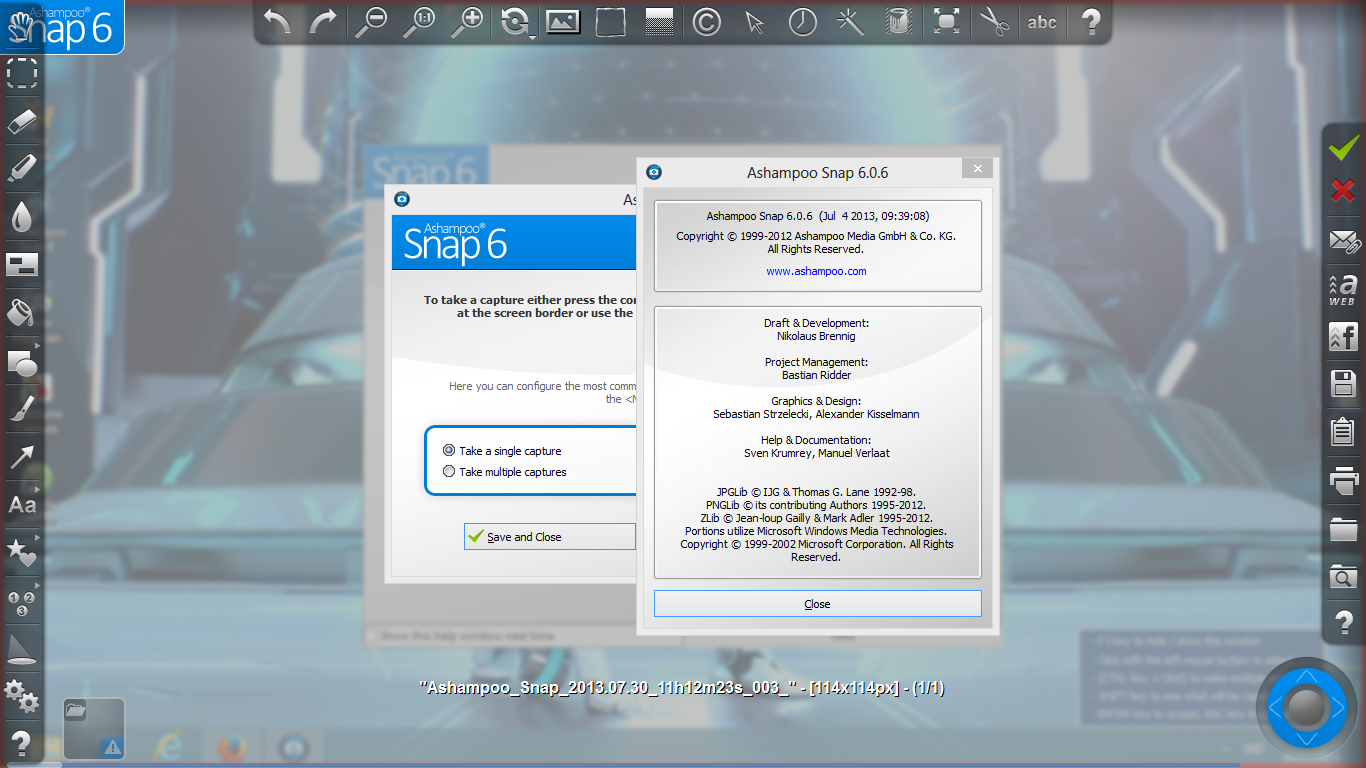Select the eraser tool in the left sidebar
This screenshot has width=1366, height=768.
[x=21, y=120]
